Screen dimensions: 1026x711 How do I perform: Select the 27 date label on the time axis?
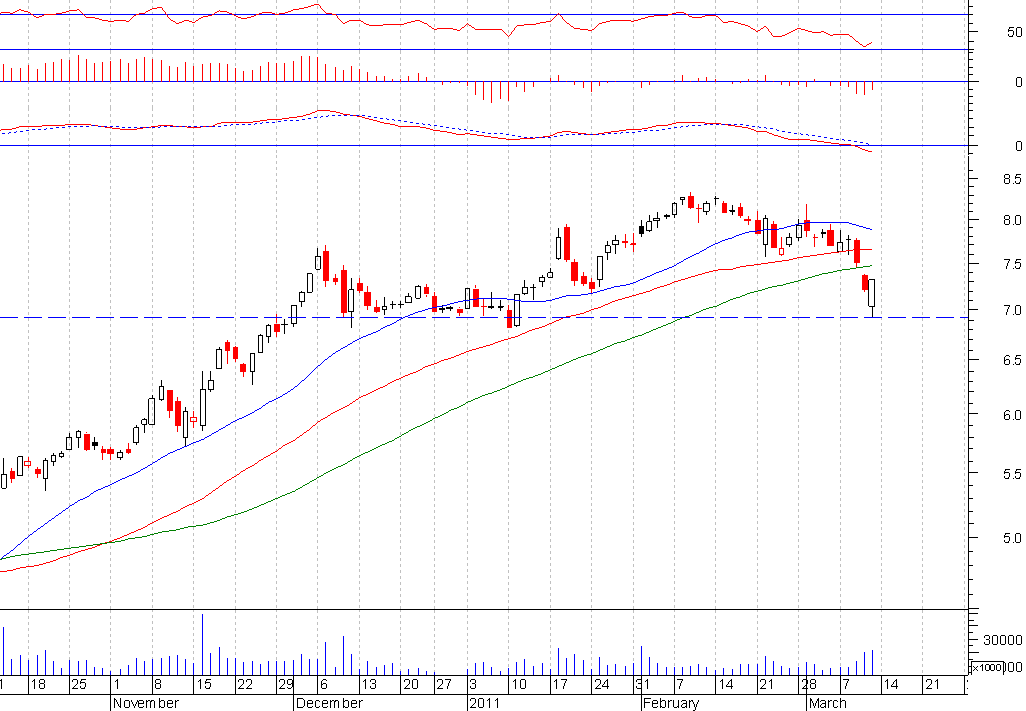(444, 685)
